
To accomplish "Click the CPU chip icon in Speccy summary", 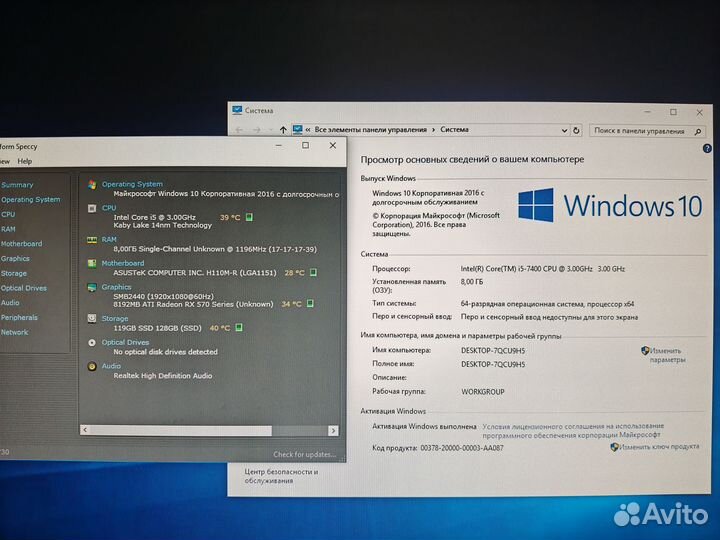I will click(92, 208).
